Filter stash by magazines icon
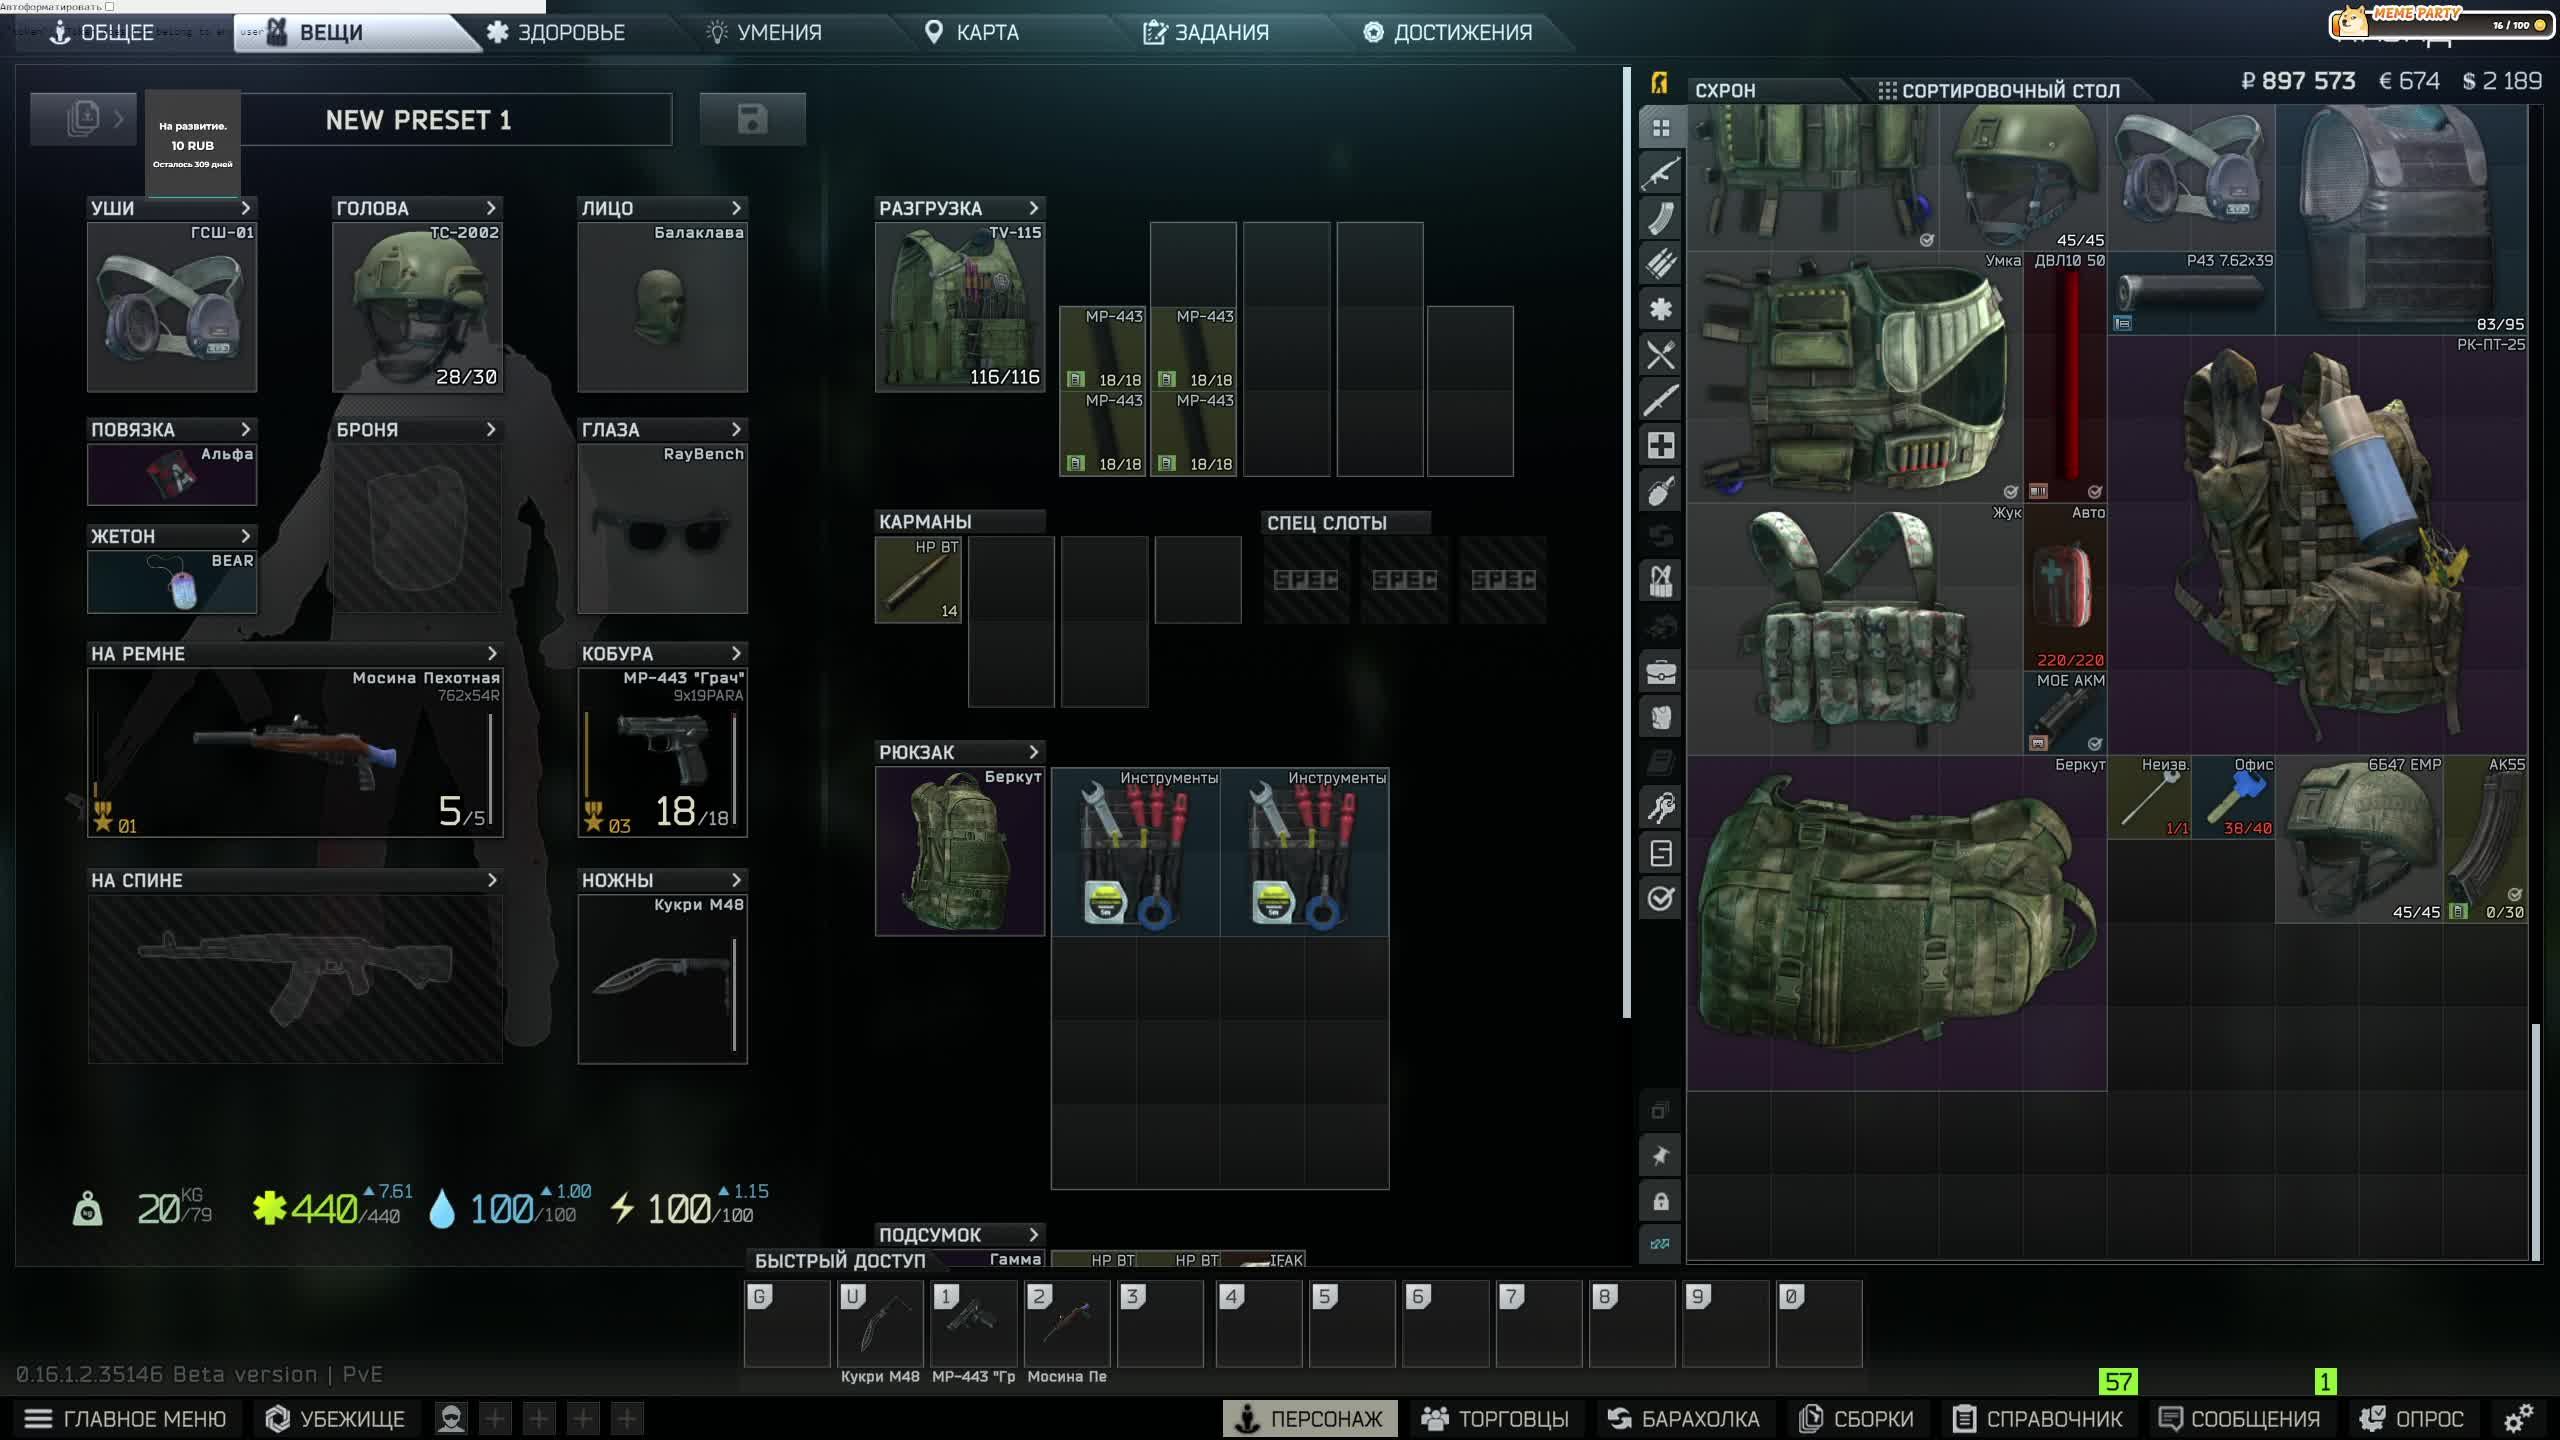Screen dimensions: 2560x1440 pyautogui.click(x=1660, y=218)
